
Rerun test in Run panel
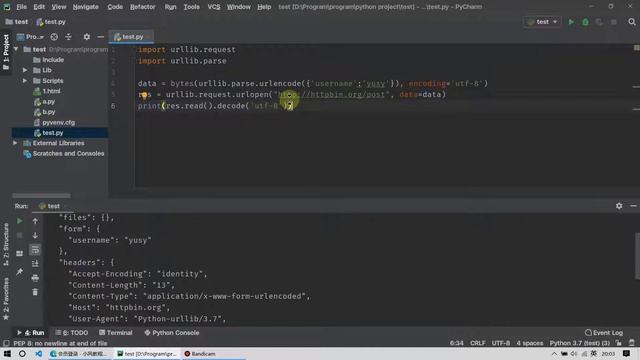tap(20, 221)
